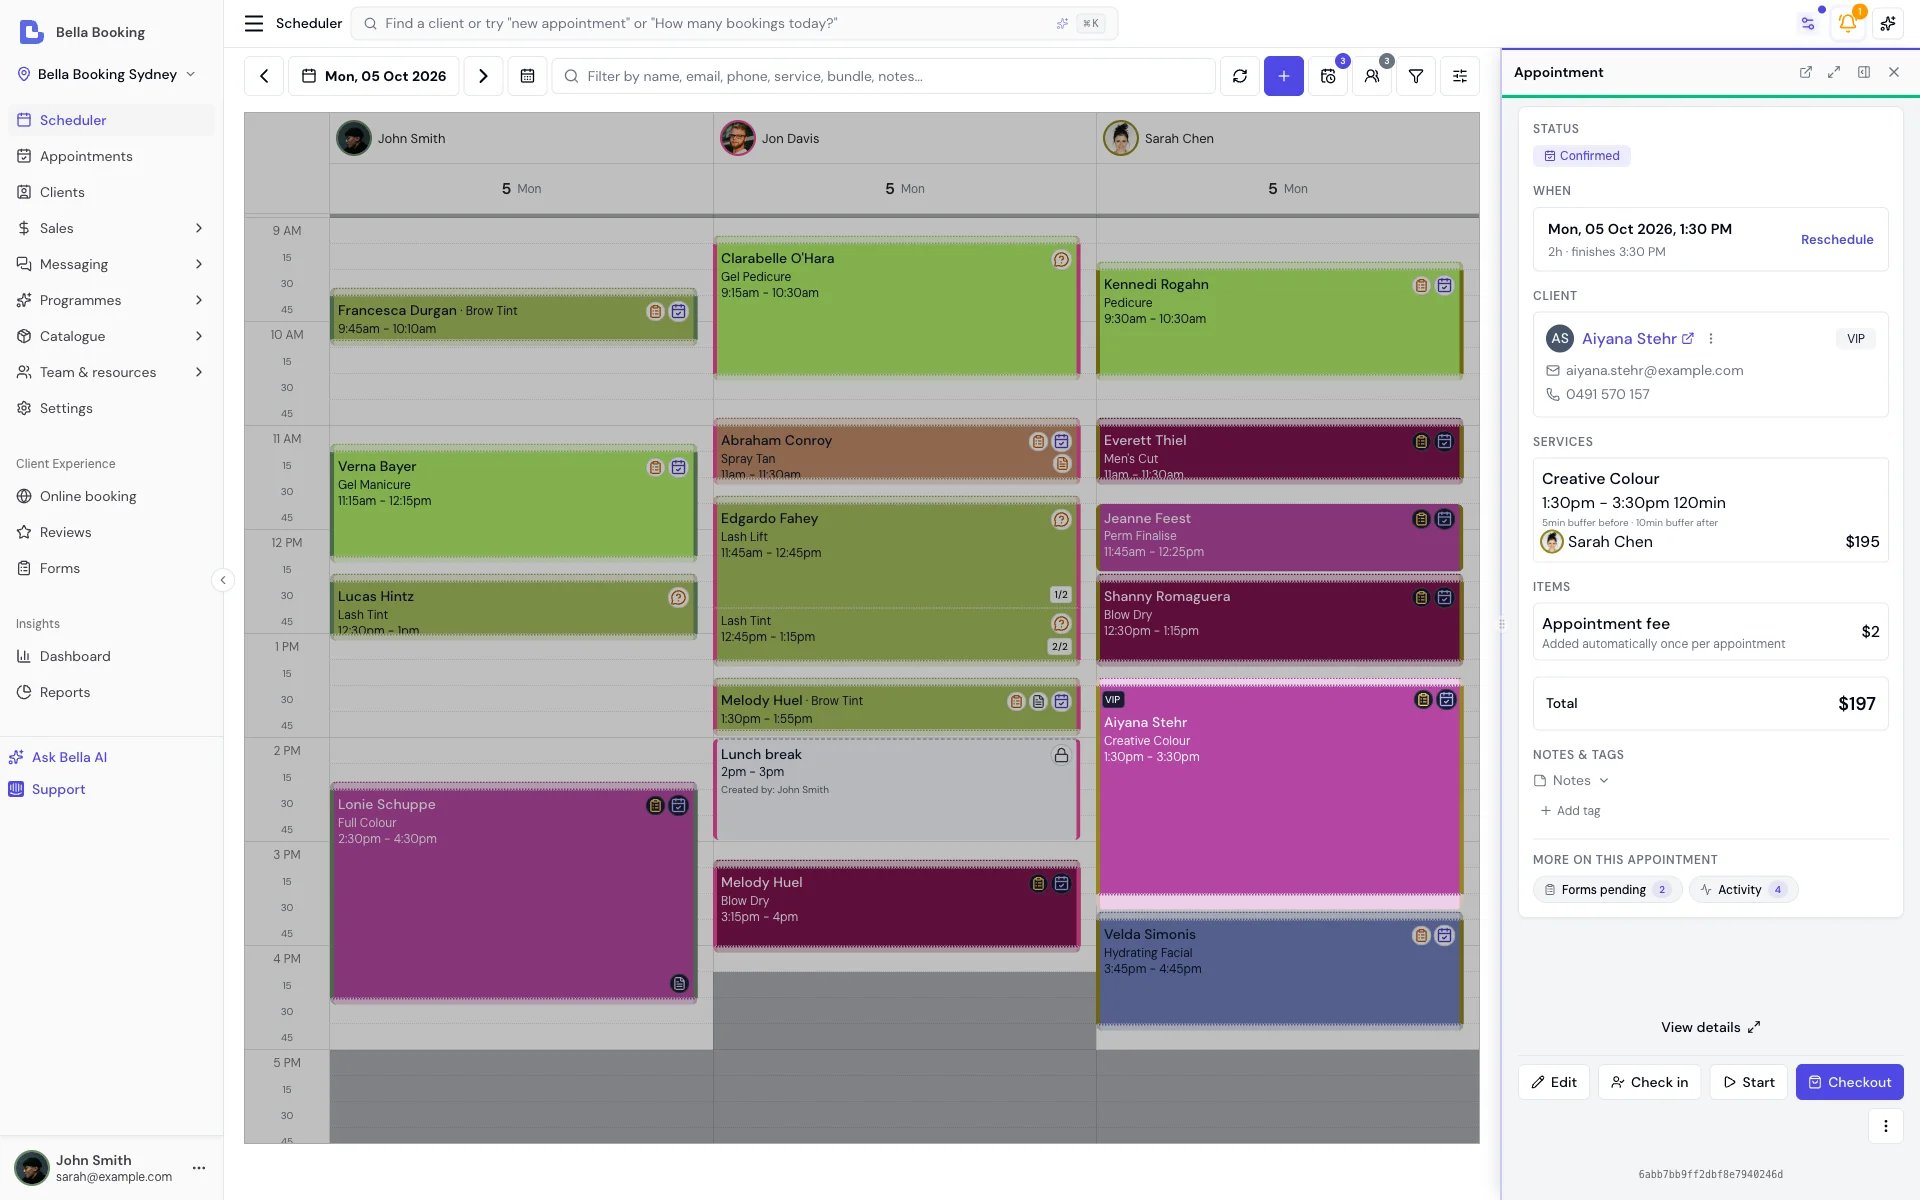Image resolution: width=1920 pixels, height=1200 pixels.
Task: Open the notifications bell
Action: 1847,23
